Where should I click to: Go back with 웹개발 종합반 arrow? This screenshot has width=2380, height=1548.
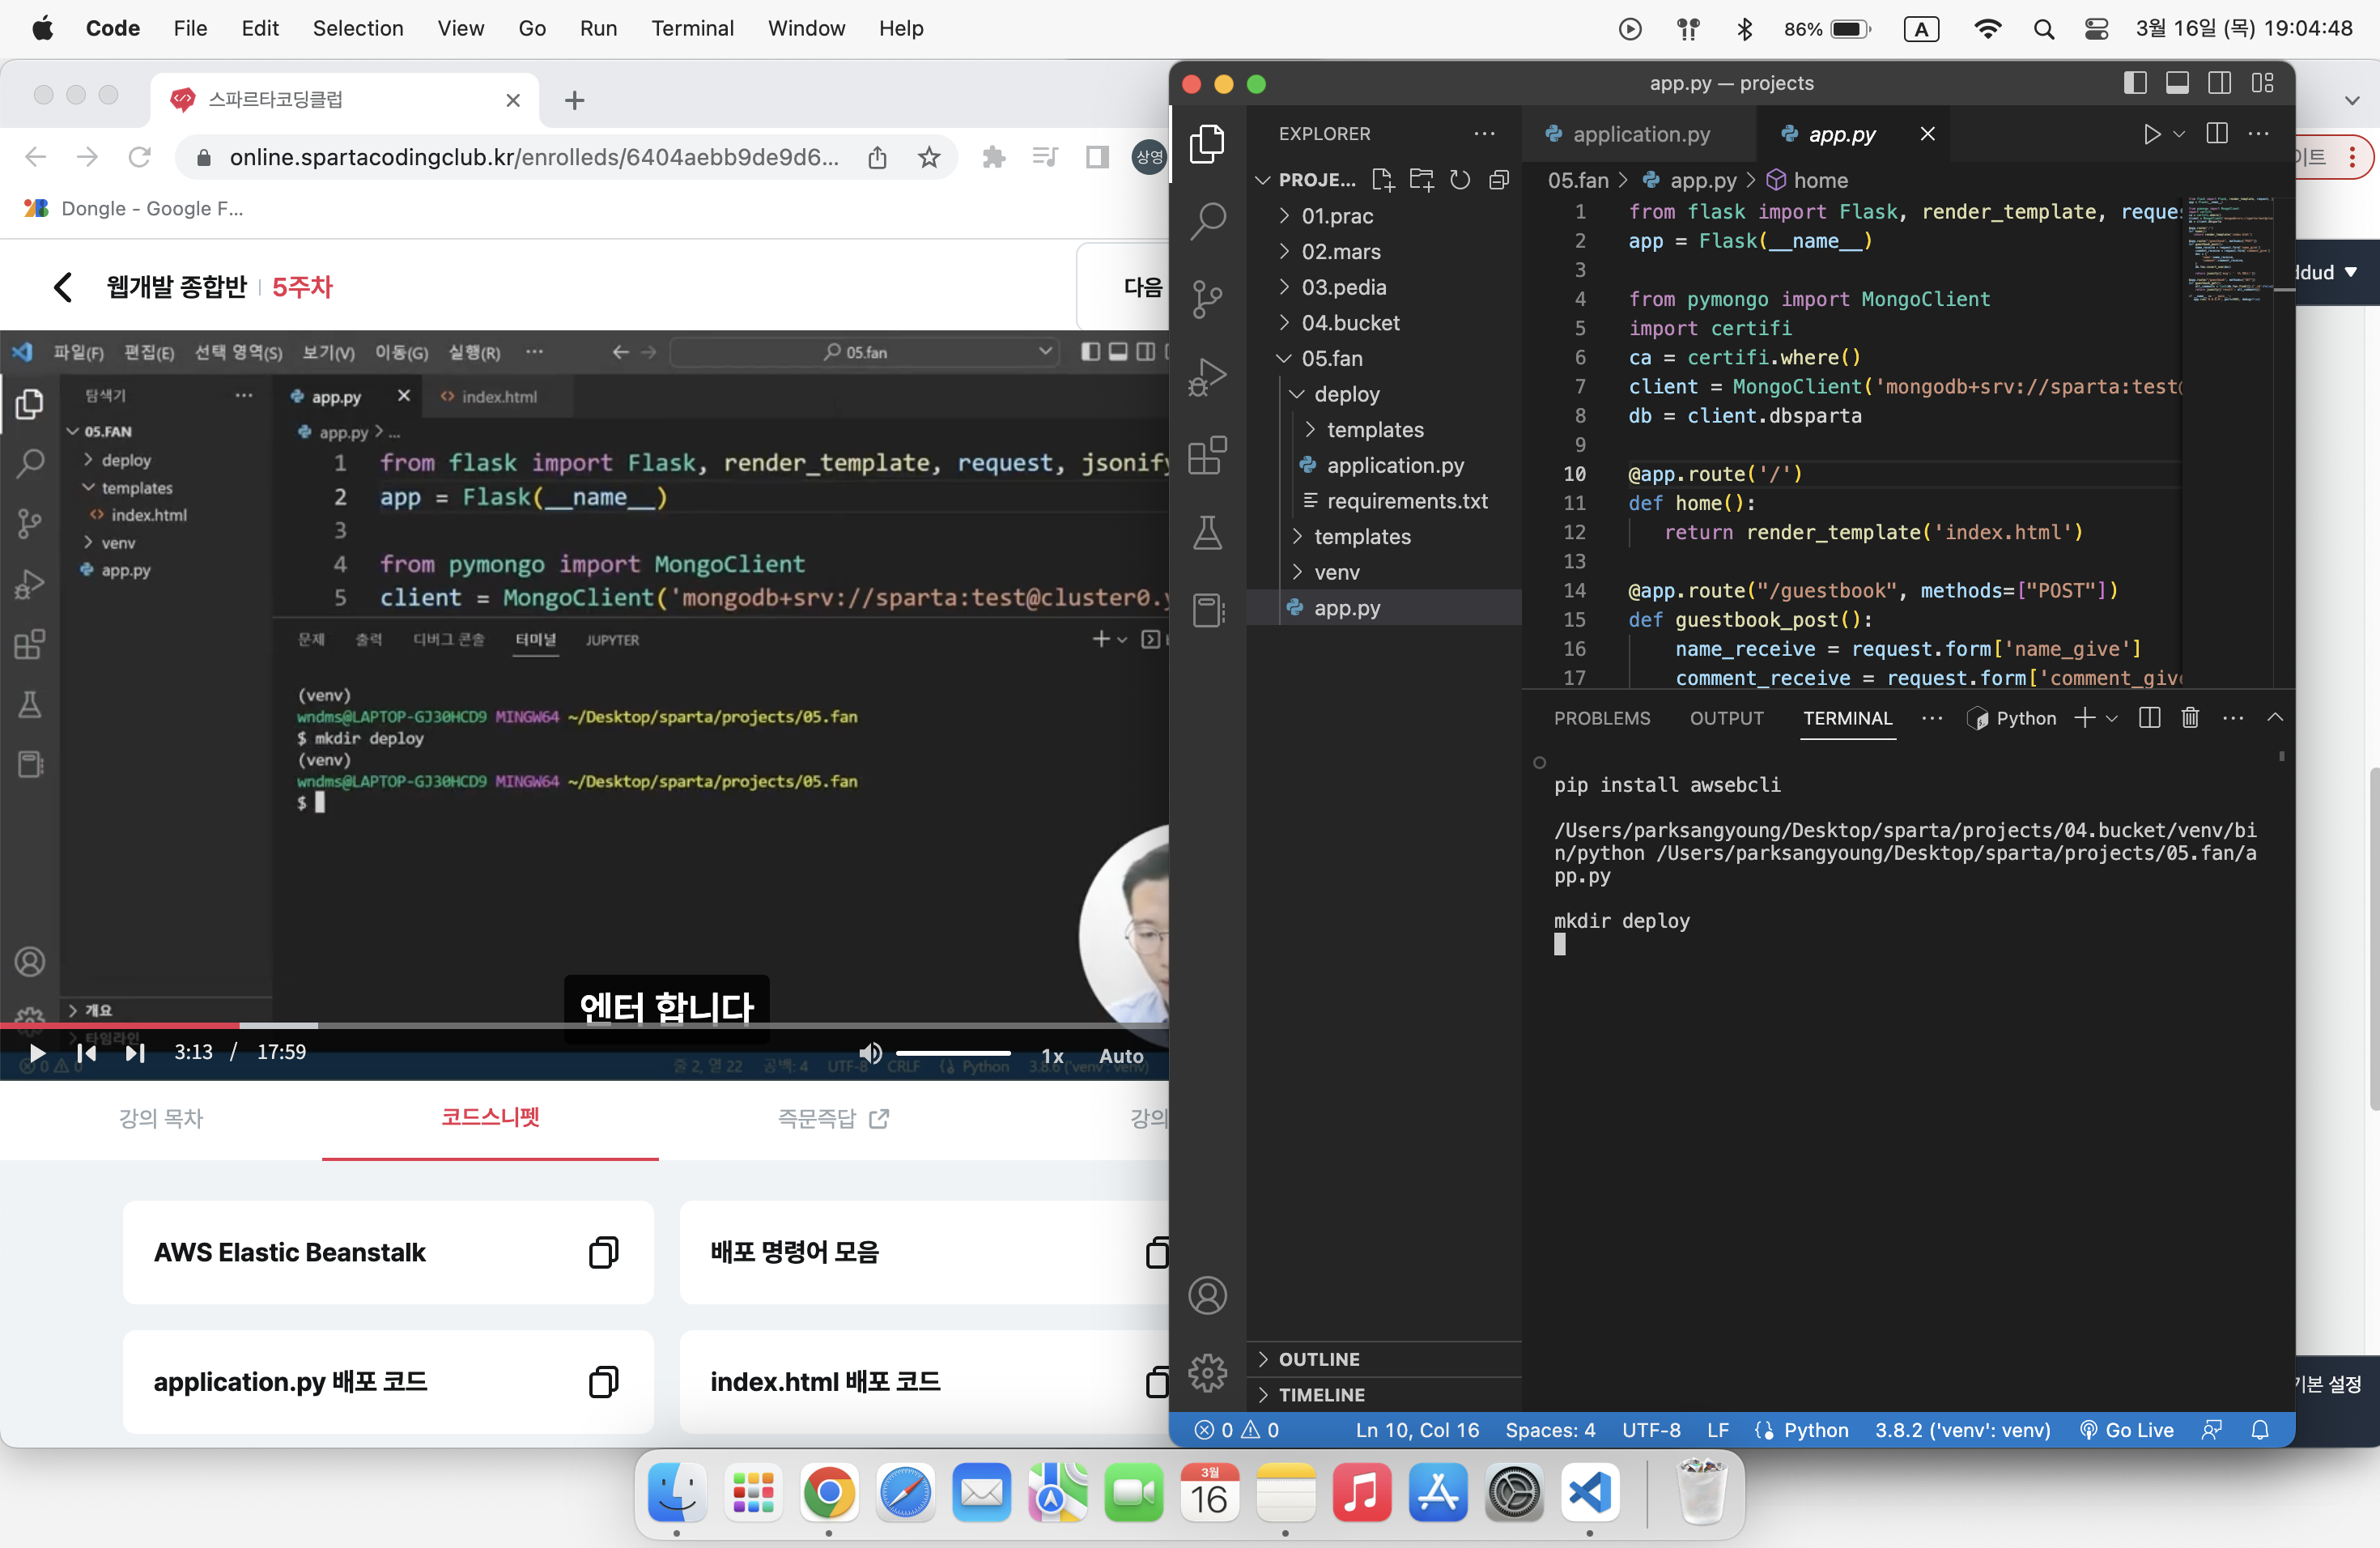(x=63, y=287)
